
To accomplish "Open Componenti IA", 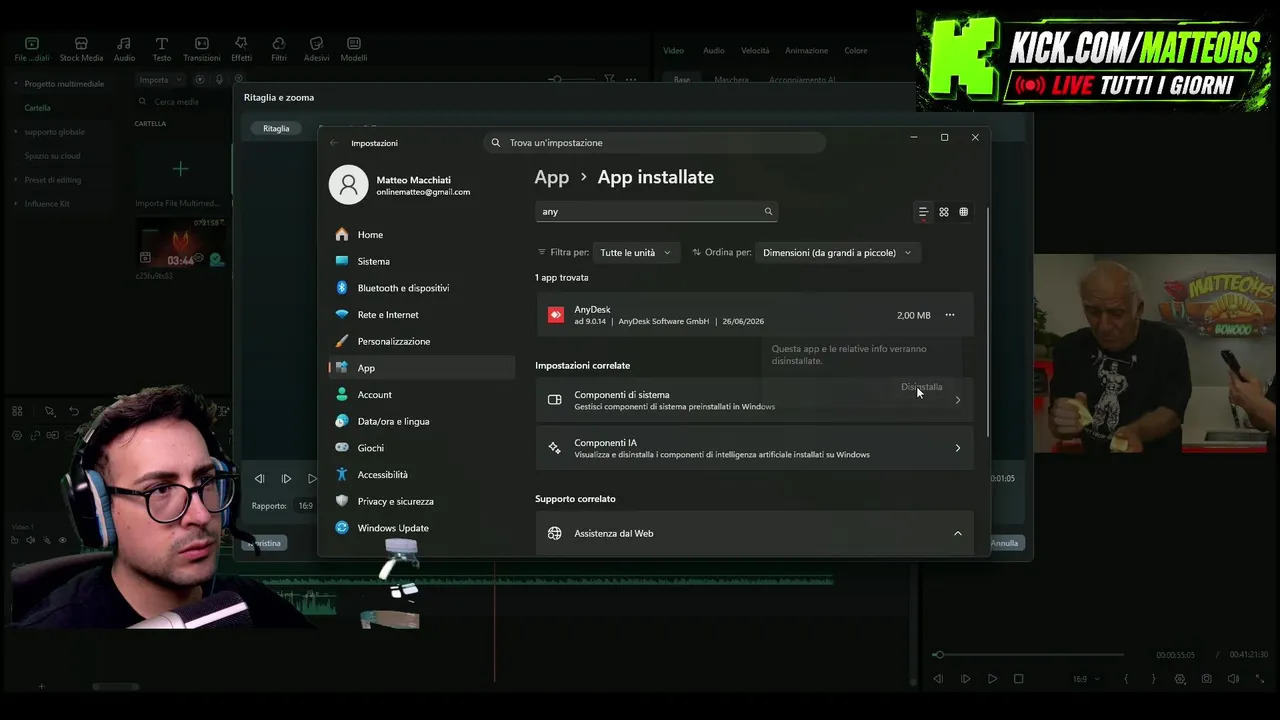I will [x=755, y=448].
